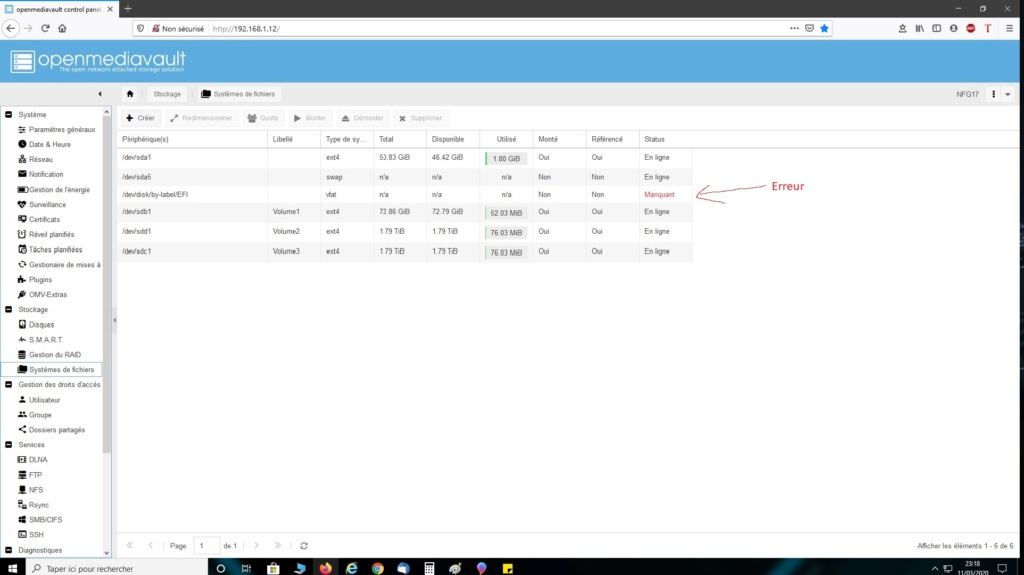Click the Stockage breadcrumb

pyautogui.click(x=167, y=94)
